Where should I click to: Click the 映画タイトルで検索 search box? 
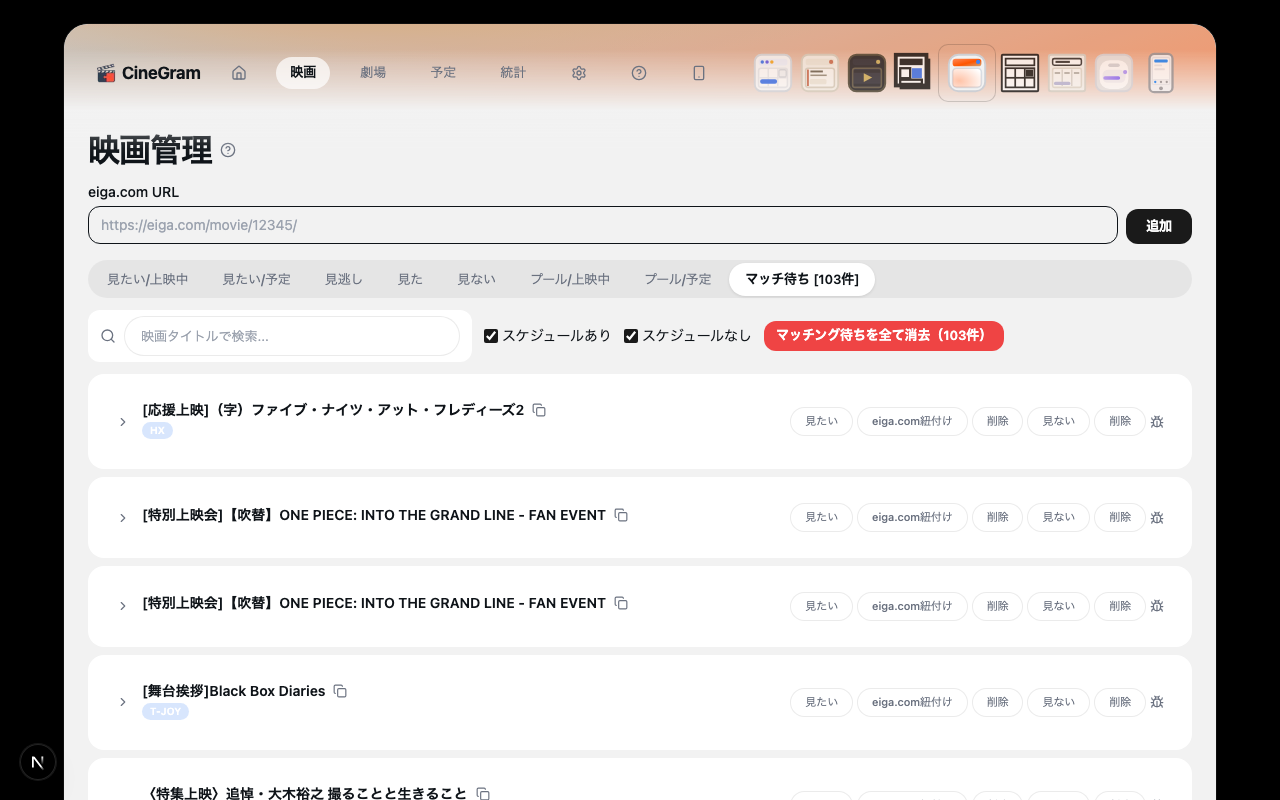(291, 336)
